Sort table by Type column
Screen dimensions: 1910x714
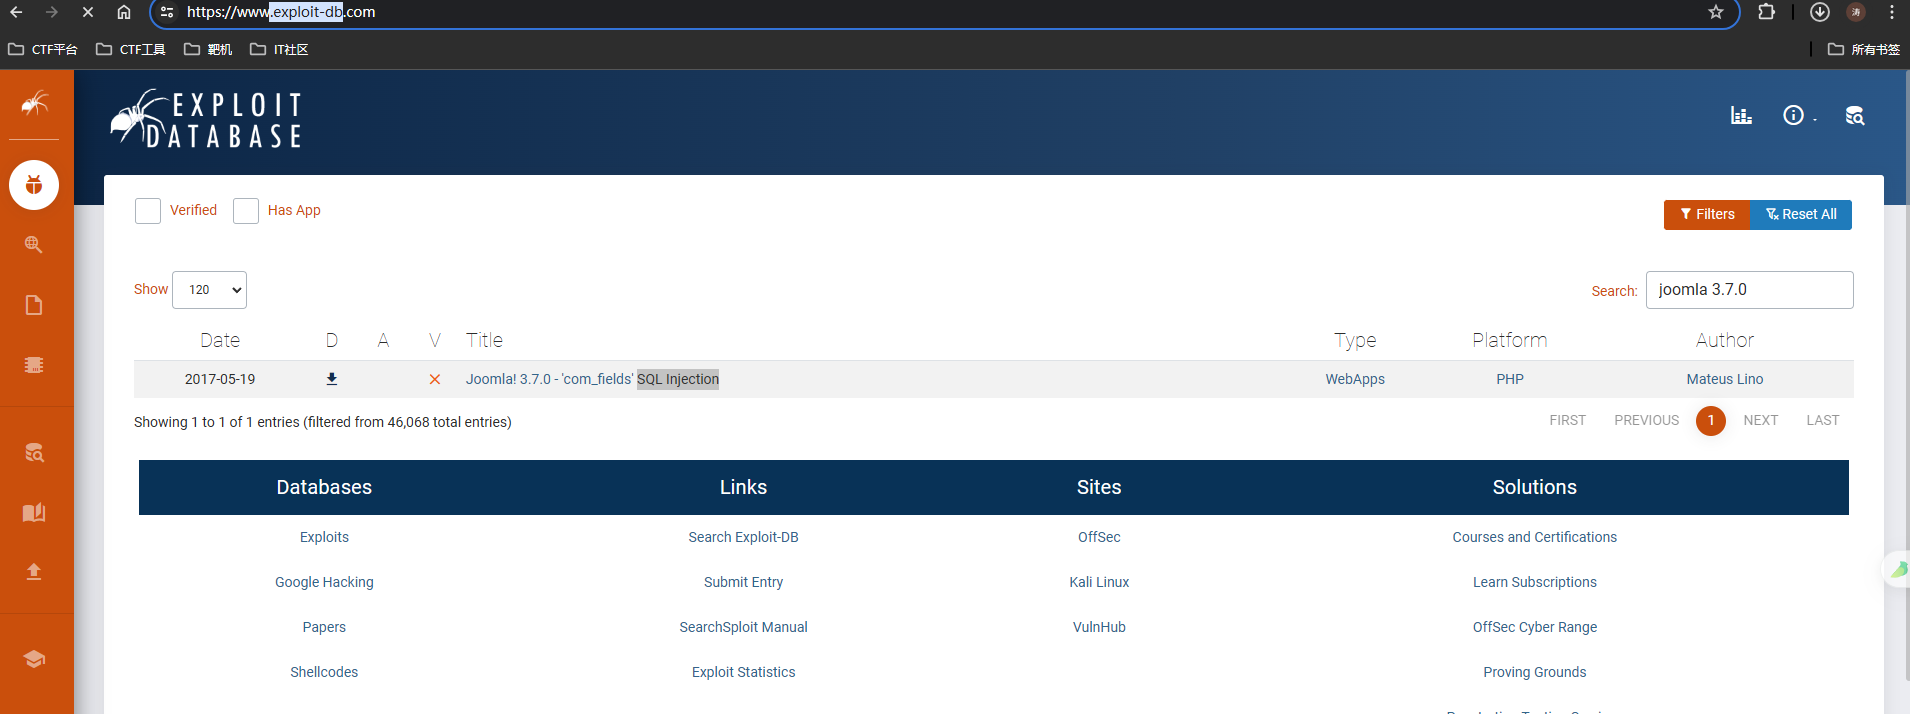(x=1355, y=340)
